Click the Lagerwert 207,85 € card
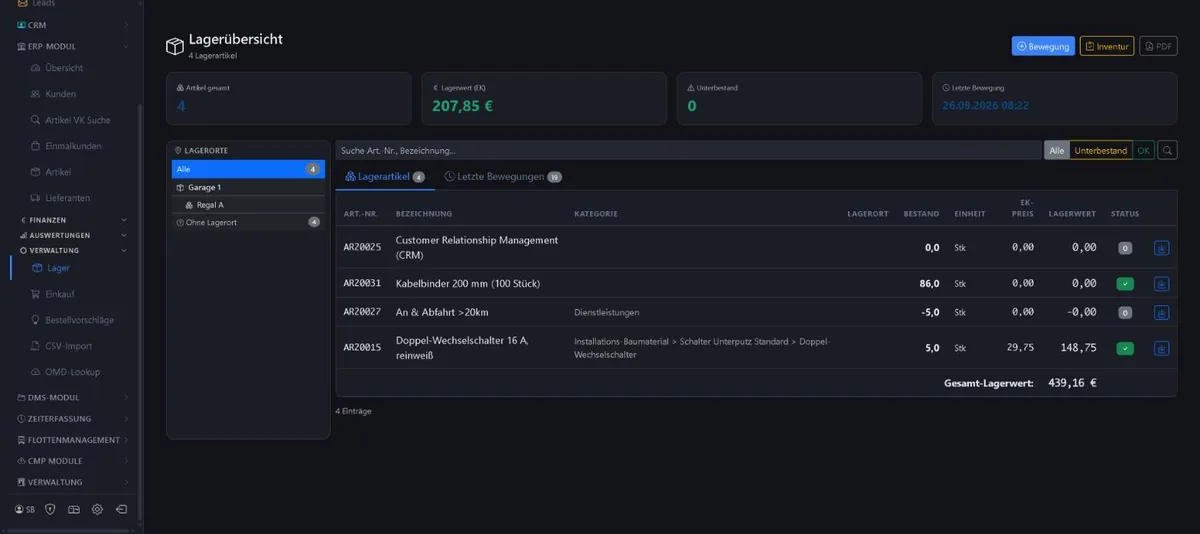The image size is (1200, 534). click(543, 98)
